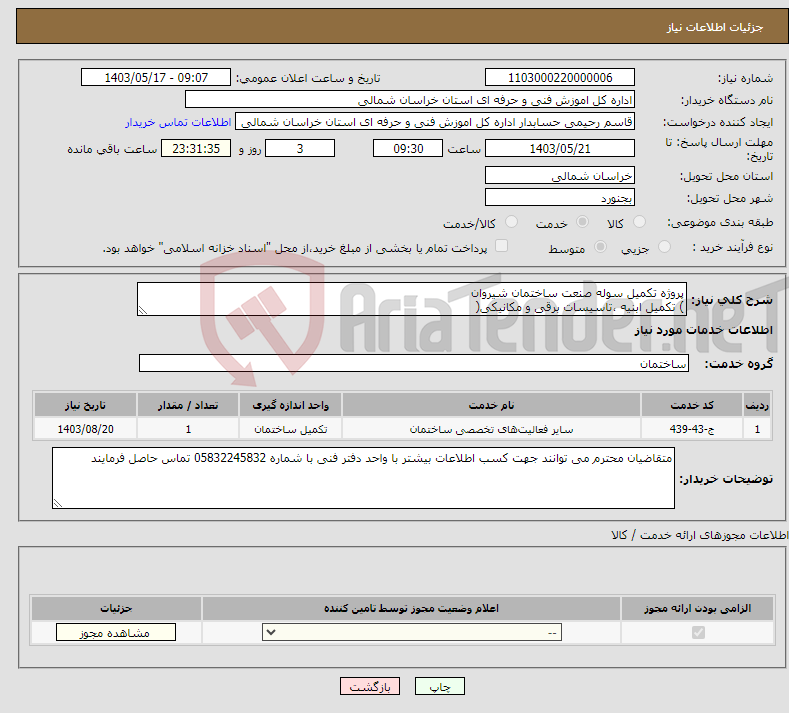Click the اعلام وضعیت مجوز column header
This screenshot has height=713, width=789.
[411, 608]
